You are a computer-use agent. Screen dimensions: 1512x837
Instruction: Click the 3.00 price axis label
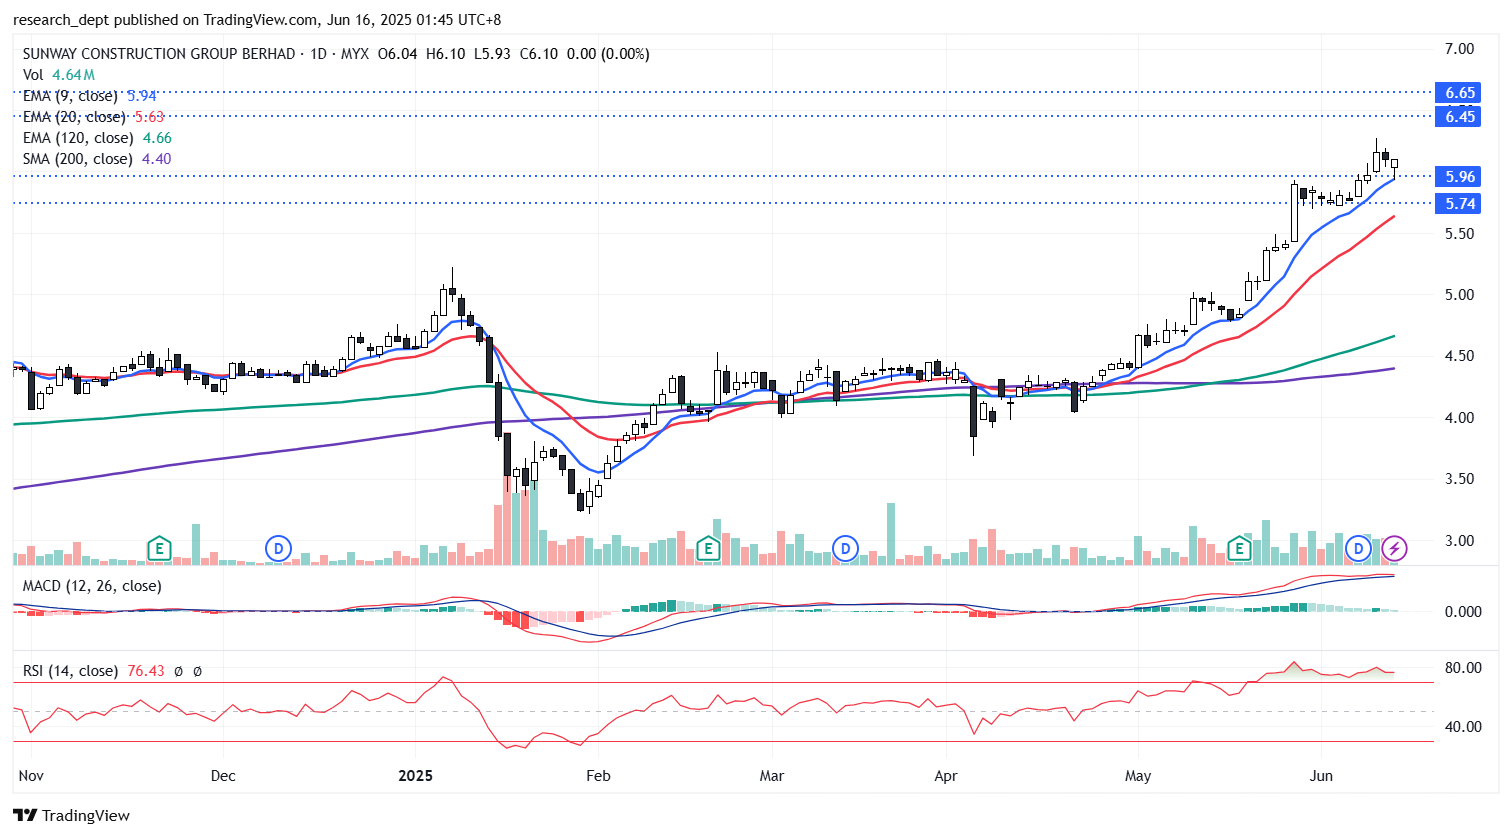tap(1460, 541)
